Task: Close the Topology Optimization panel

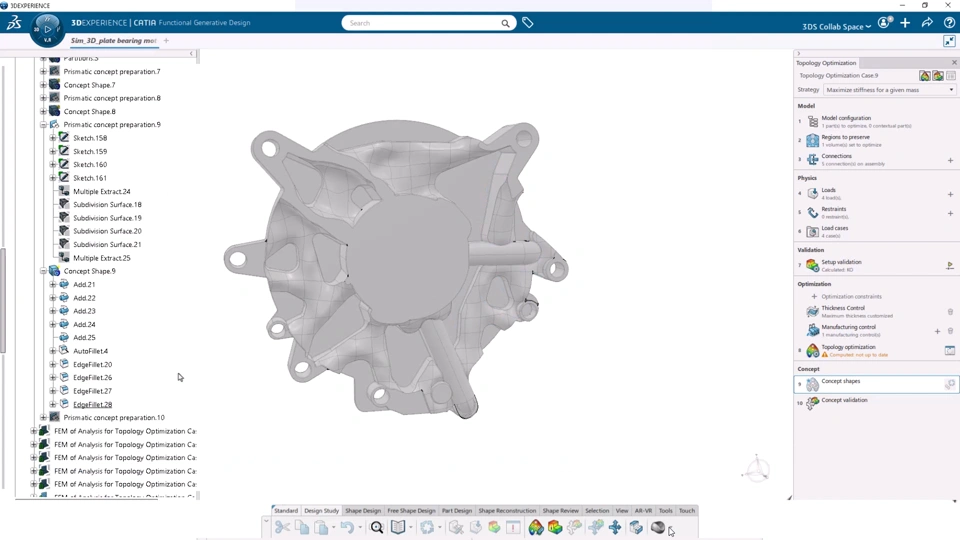Action: click(954, 62)
